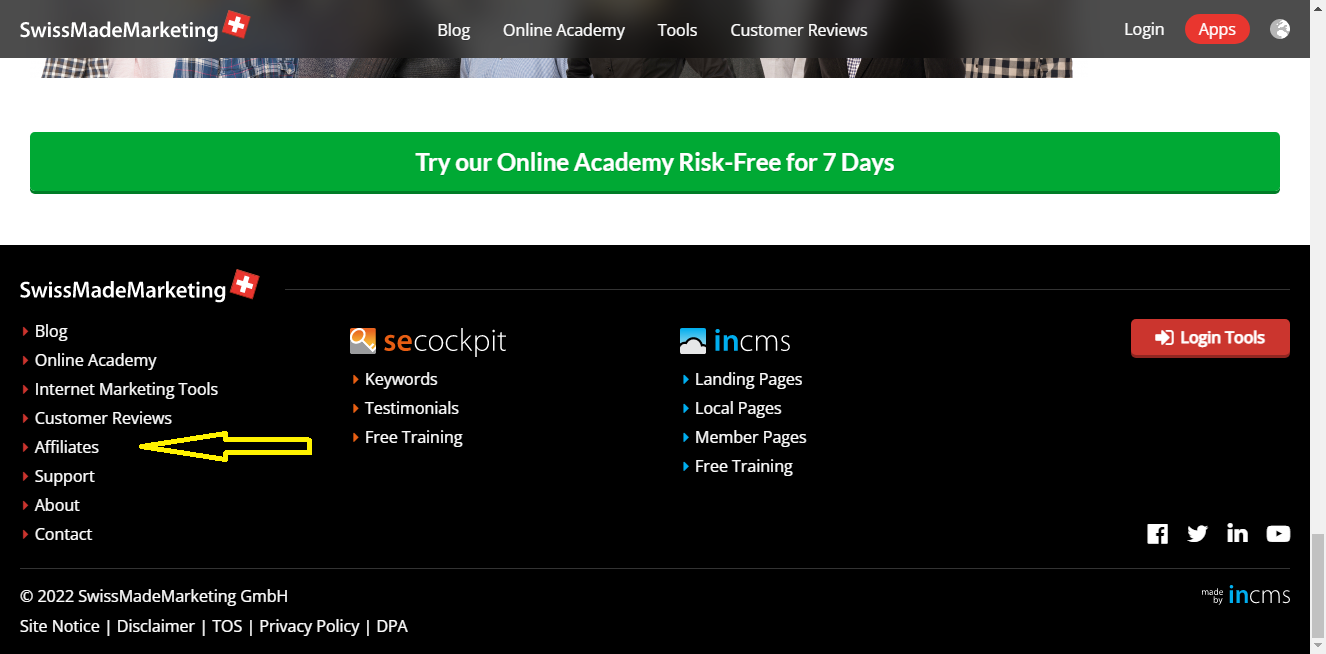Click the SwissMadeMarketing footer logo
The width and height of the screenshot is (1326, 654).
139,287
